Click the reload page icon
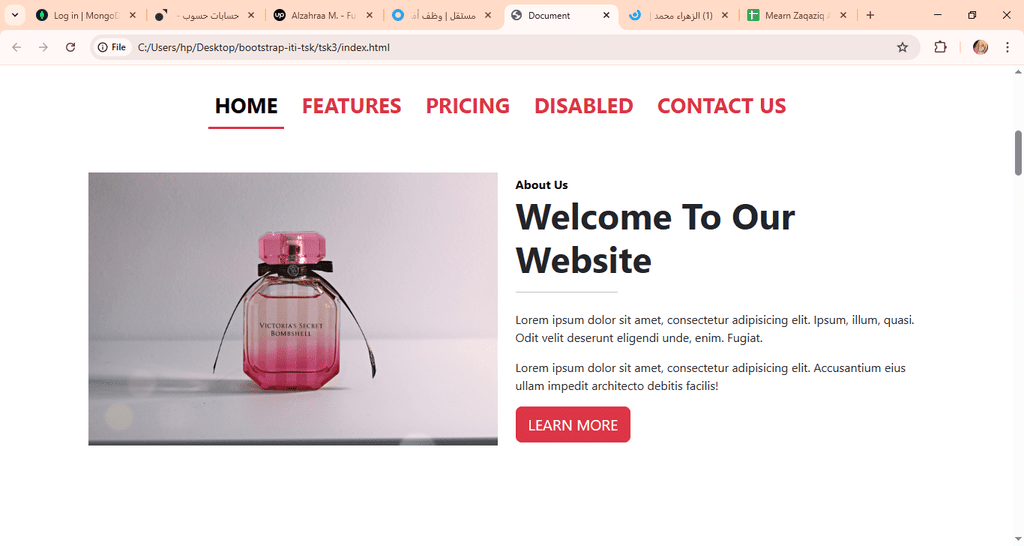This screenshot has height=546, width=1024. coord(71,47)
